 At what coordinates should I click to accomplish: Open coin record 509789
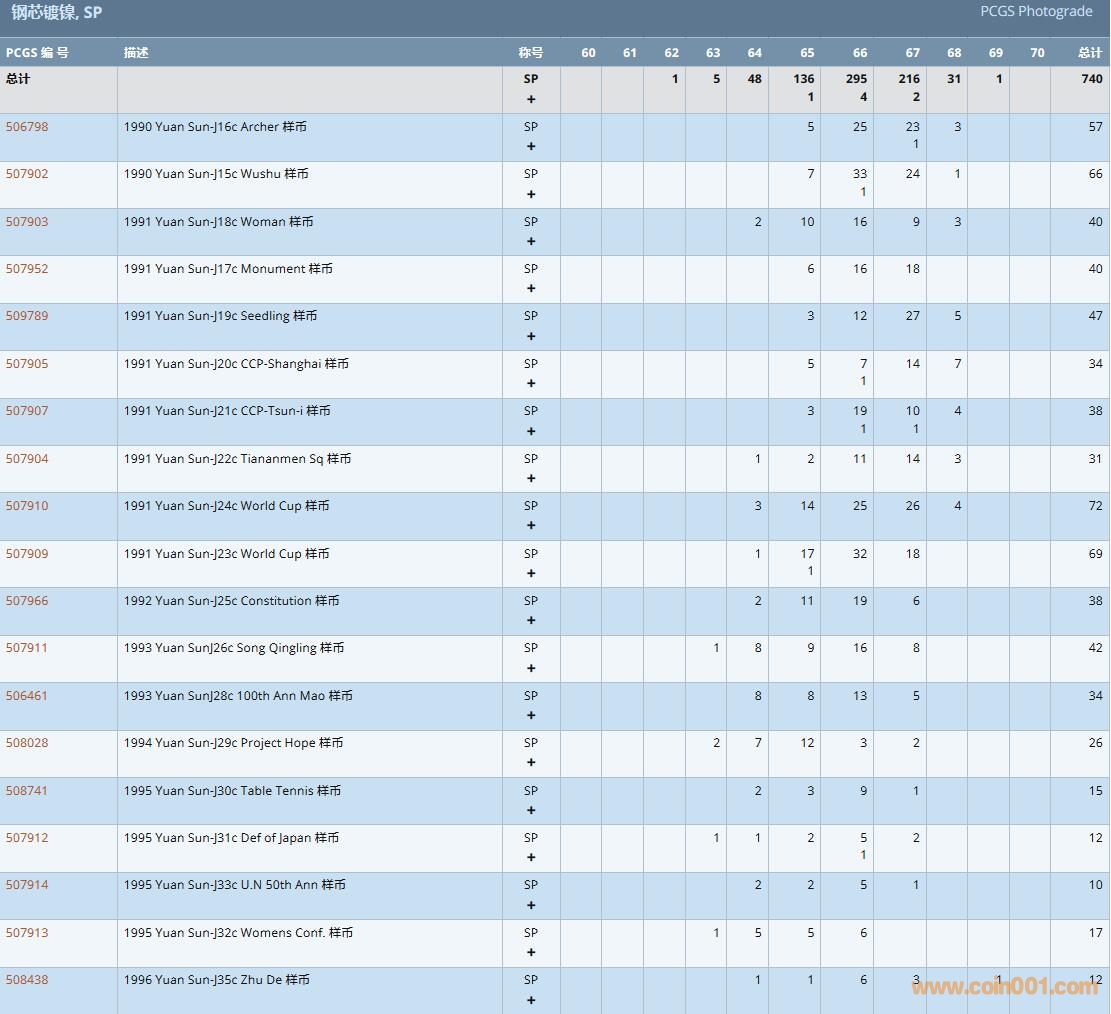[27, 316]
